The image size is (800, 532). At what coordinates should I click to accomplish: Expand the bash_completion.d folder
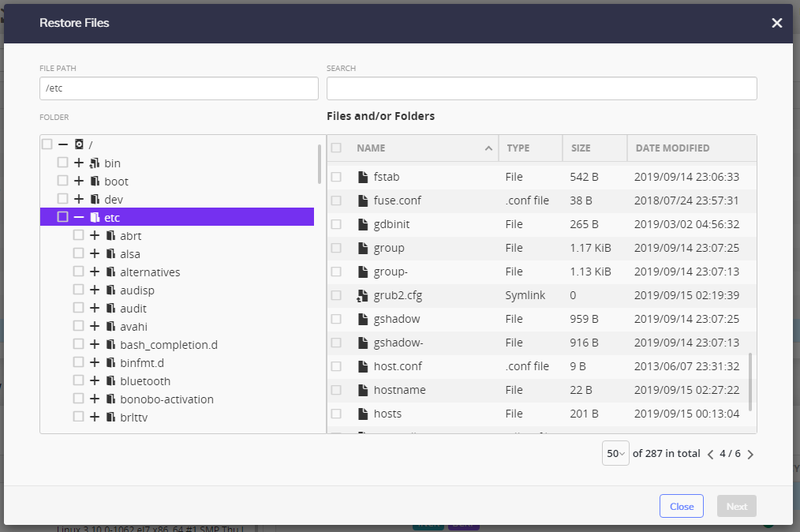[94, 344]
